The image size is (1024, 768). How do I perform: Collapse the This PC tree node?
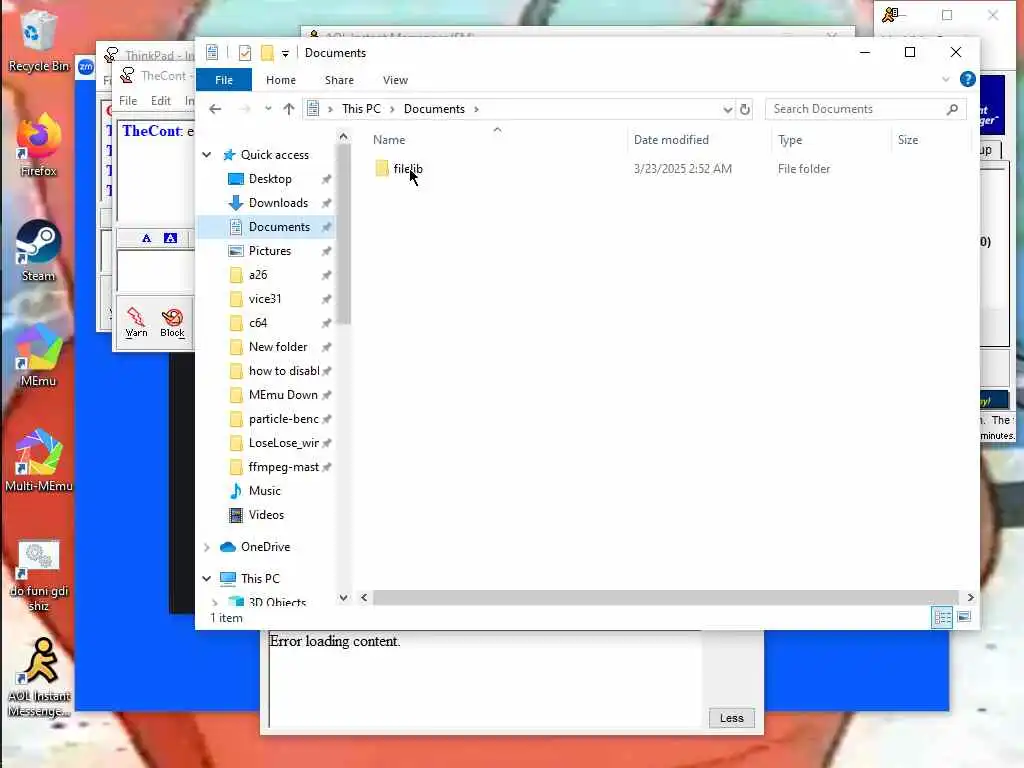206,579
